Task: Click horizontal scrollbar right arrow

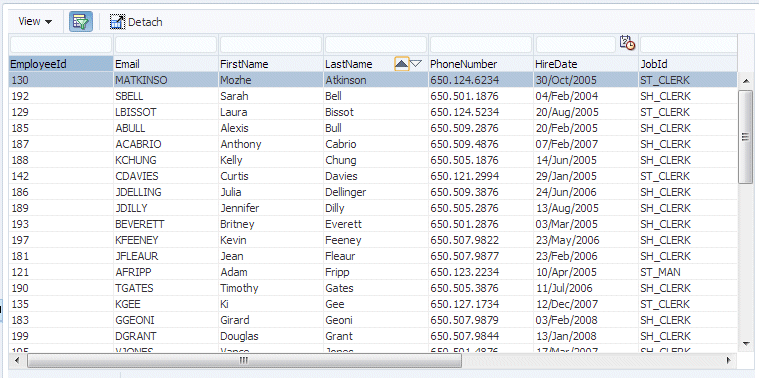Action: (x=728, y=361)
